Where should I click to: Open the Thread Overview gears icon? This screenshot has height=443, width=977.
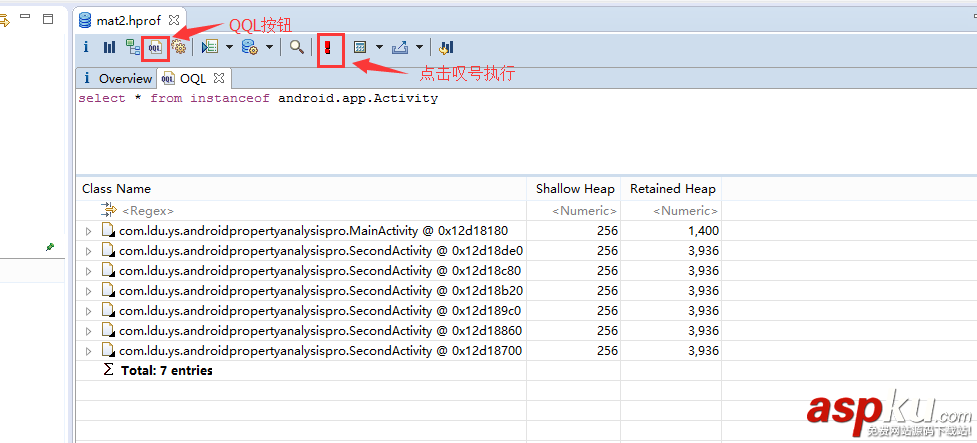(x=179, y=47)
